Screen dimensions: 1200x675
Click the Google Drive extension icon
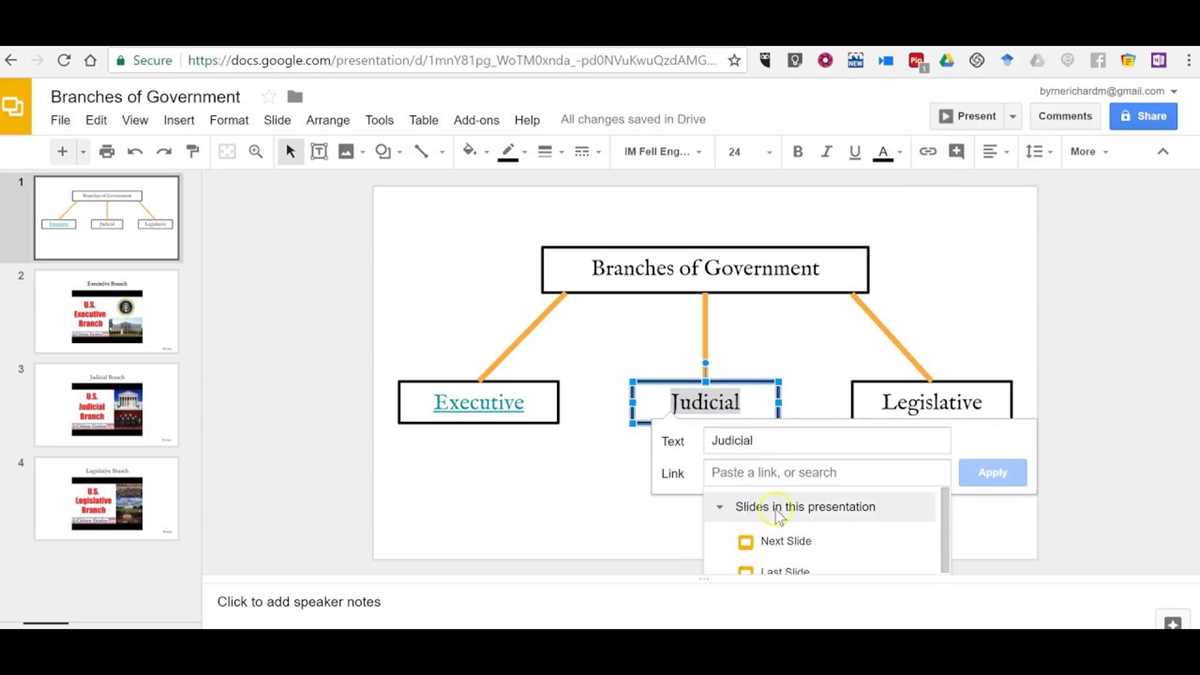click(x=946, y=60)
